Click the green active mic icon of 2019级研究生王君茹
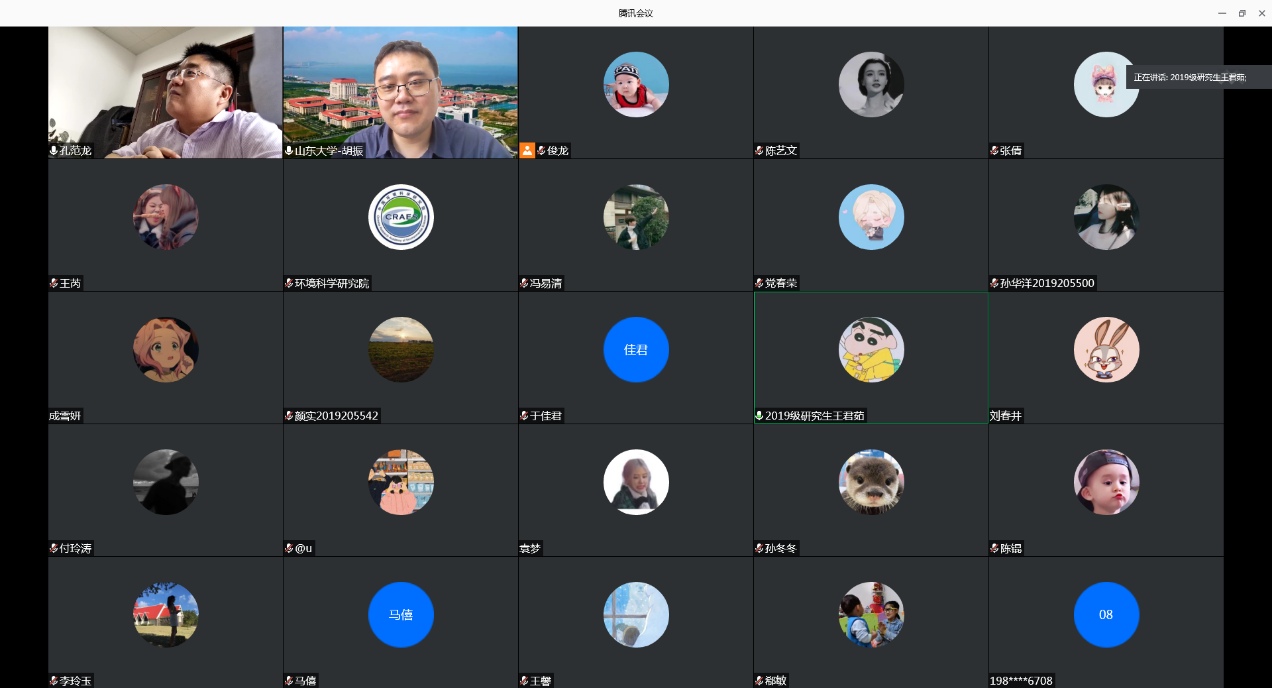1272x688 pixels. 759,416
